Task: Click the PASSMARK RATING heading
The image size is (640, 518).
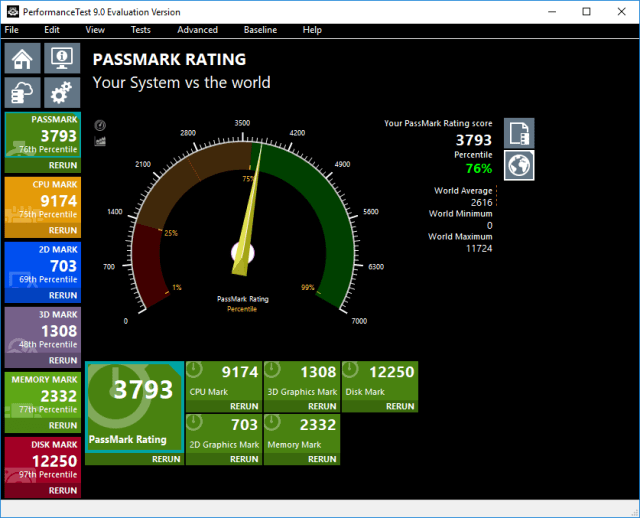Action: (169, 60)
